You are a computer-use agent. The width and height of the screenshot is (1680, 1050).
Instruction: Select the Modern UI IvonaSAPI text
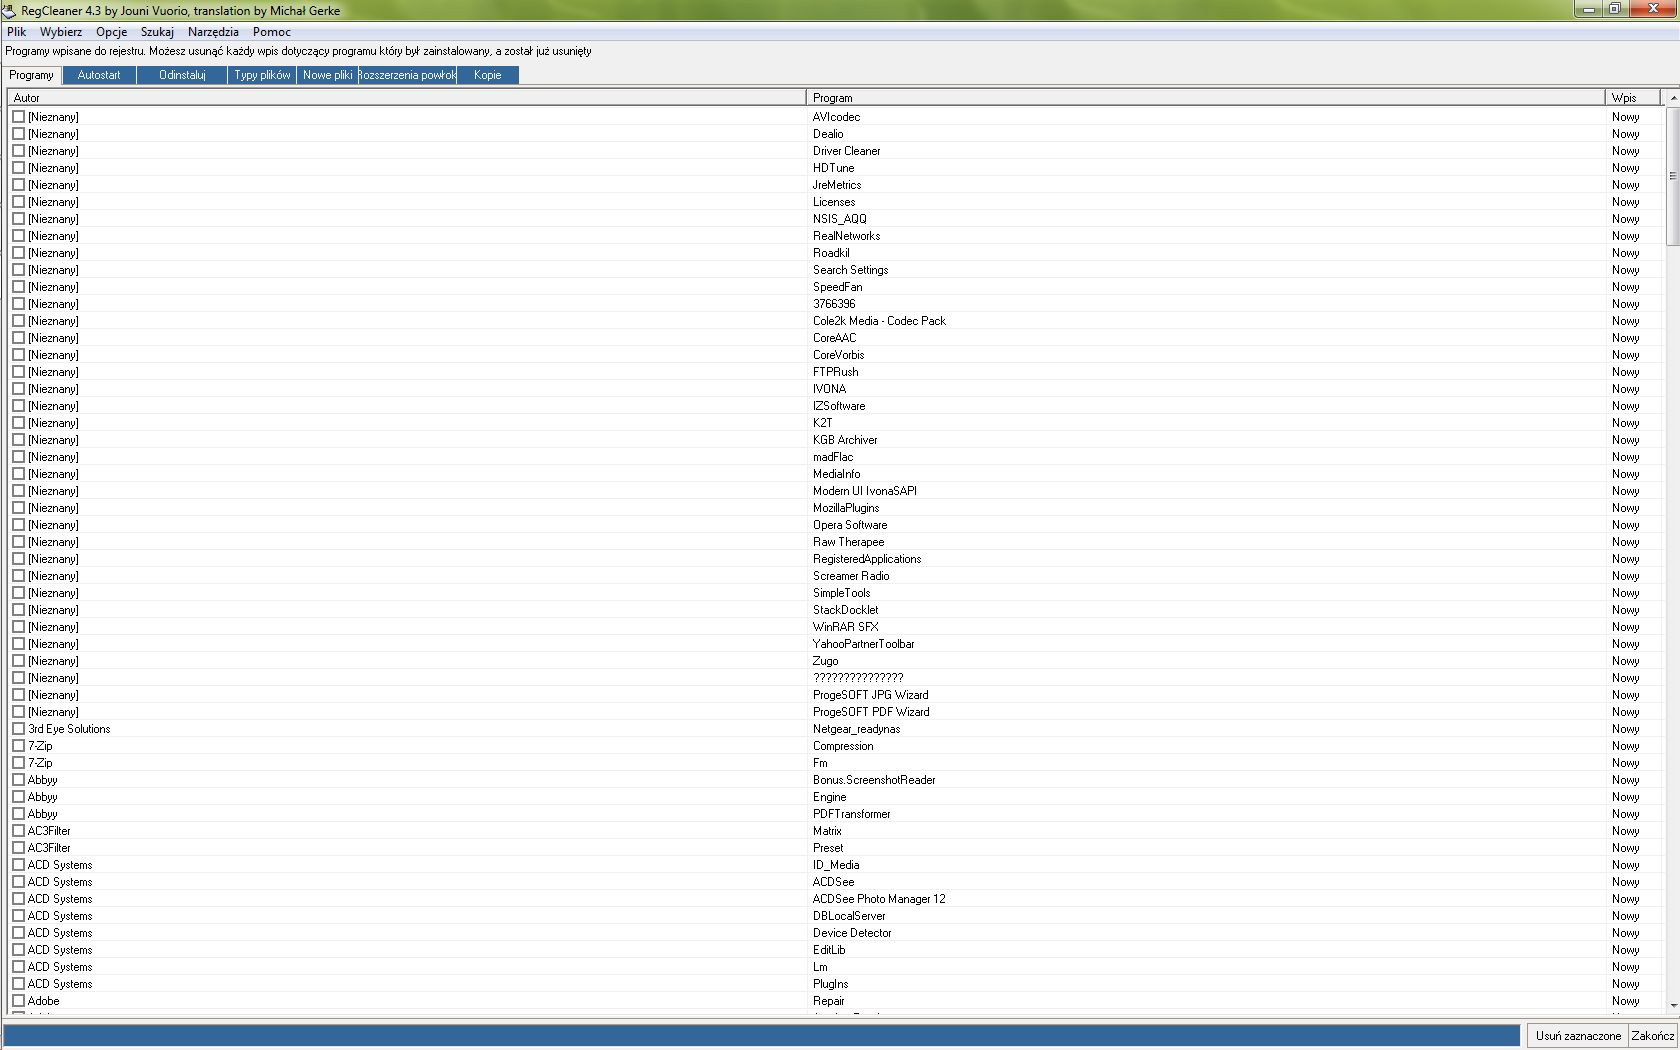click(865, 491)
